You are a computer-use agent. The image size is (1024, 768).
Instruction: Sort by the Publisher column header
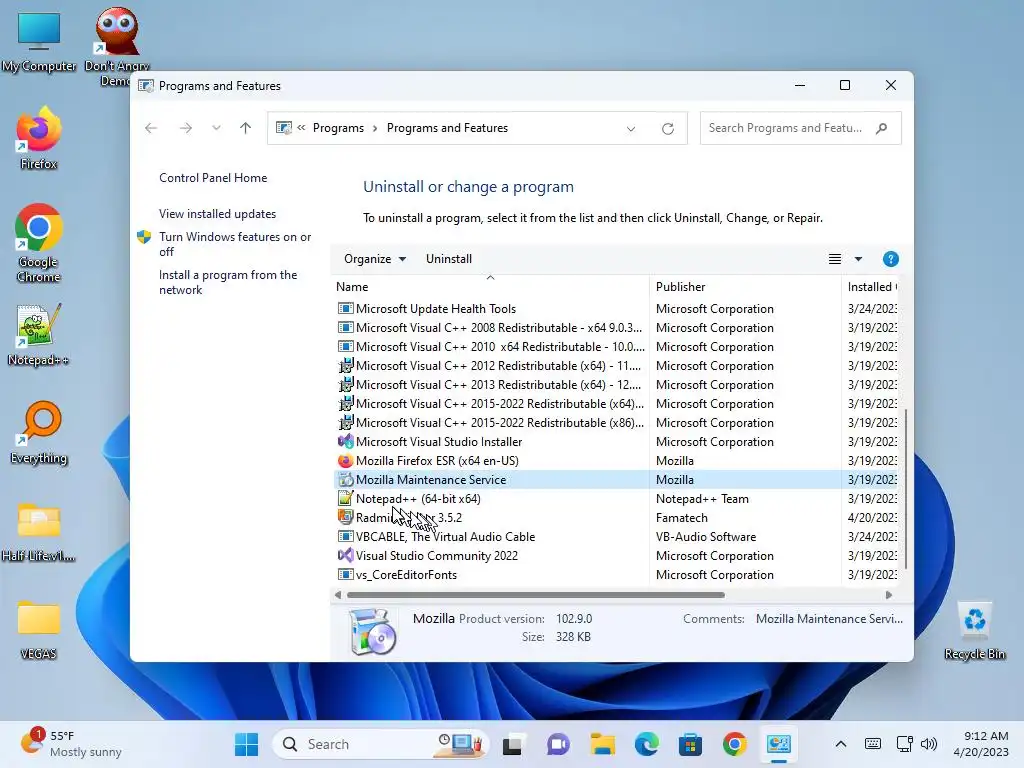(745, 287)
